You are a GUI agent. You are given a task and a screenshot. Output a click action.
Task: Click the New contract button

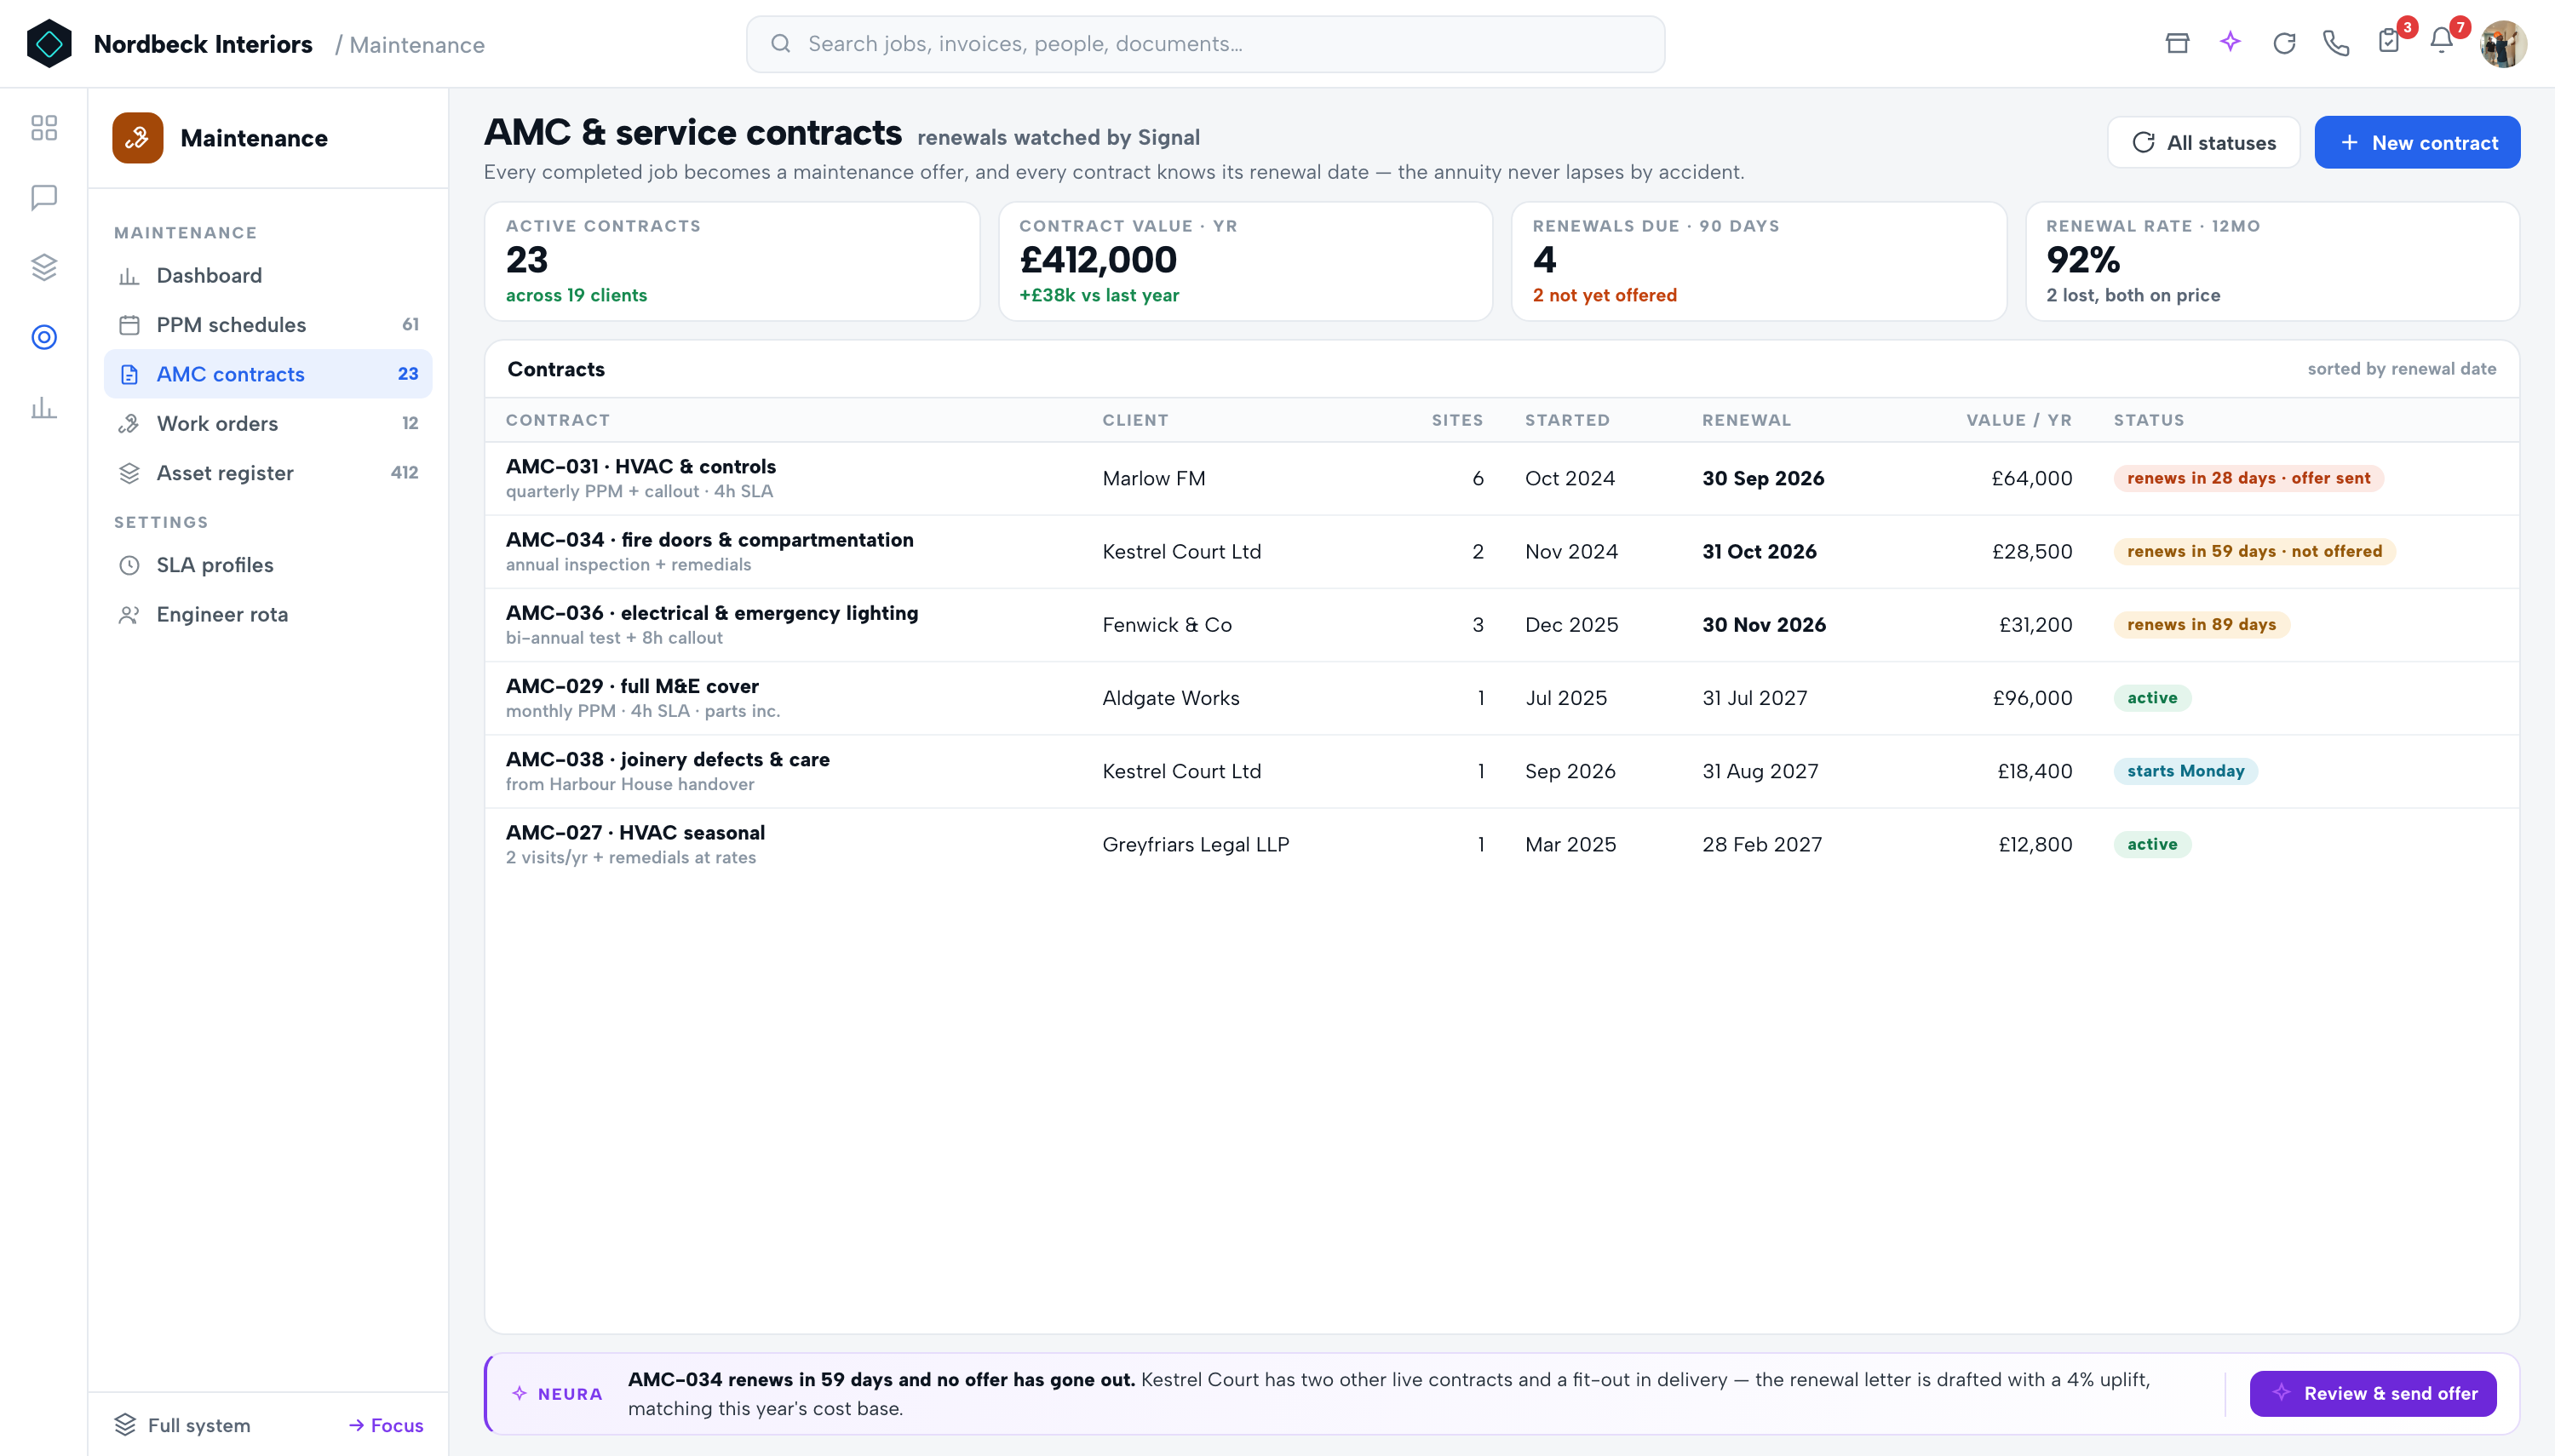click(x=2417, y=142)
